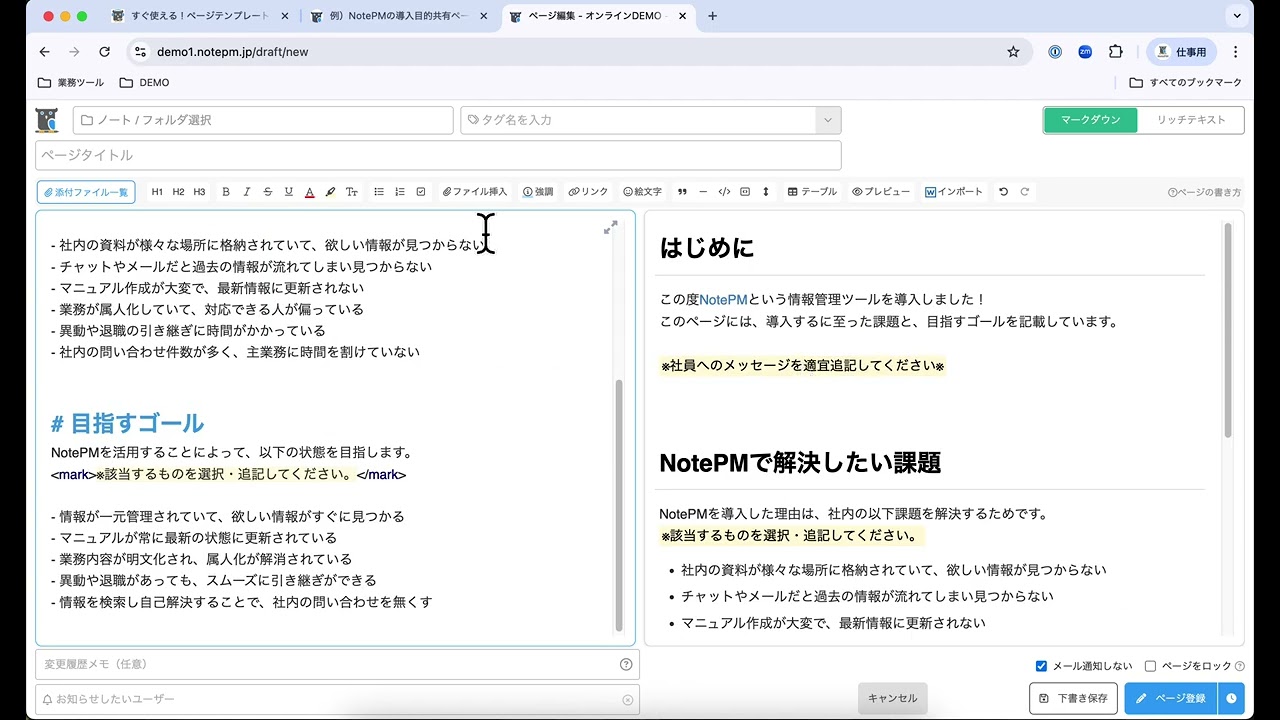The height and width of the screenshot is (720, 1280).
Task: Apply italic formatting
Action: pyautogui.click(x=246, y=191)
